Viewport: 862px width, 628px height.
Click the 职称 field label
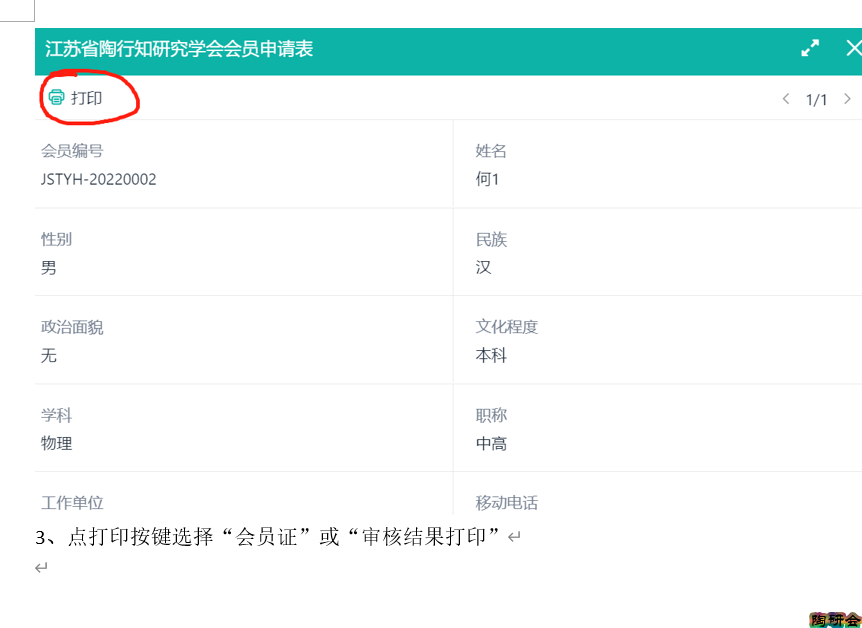[x=491, y=415]
